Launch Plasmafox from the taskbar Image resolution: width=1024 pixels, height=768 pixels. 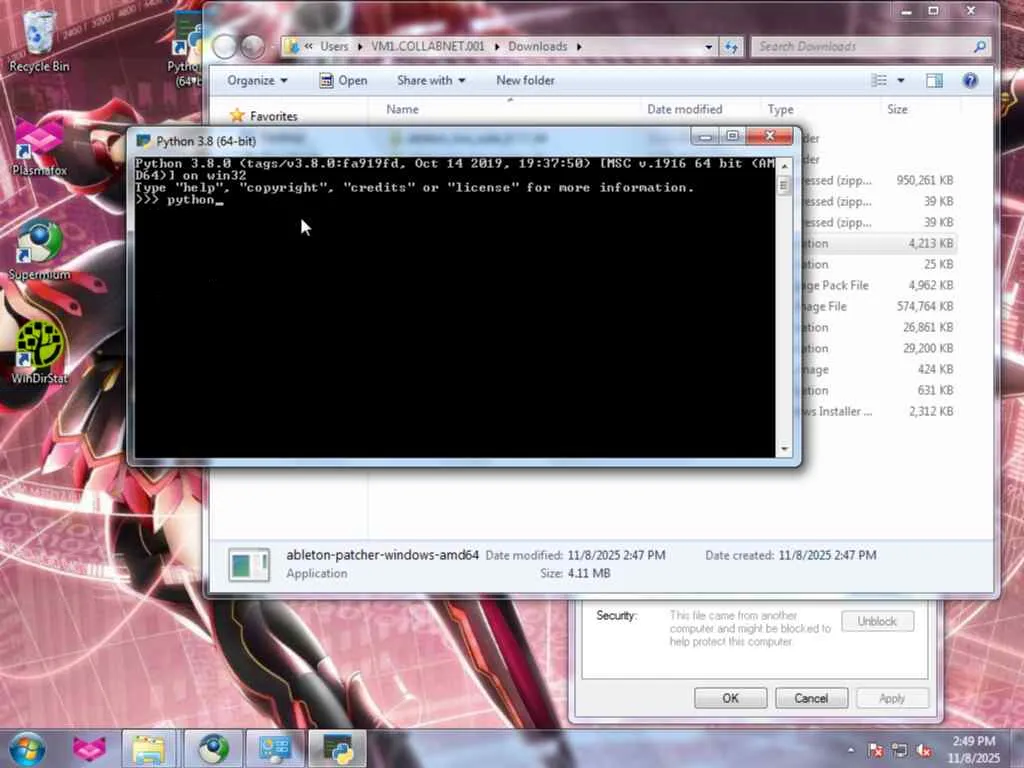click(x=89, y=749)
